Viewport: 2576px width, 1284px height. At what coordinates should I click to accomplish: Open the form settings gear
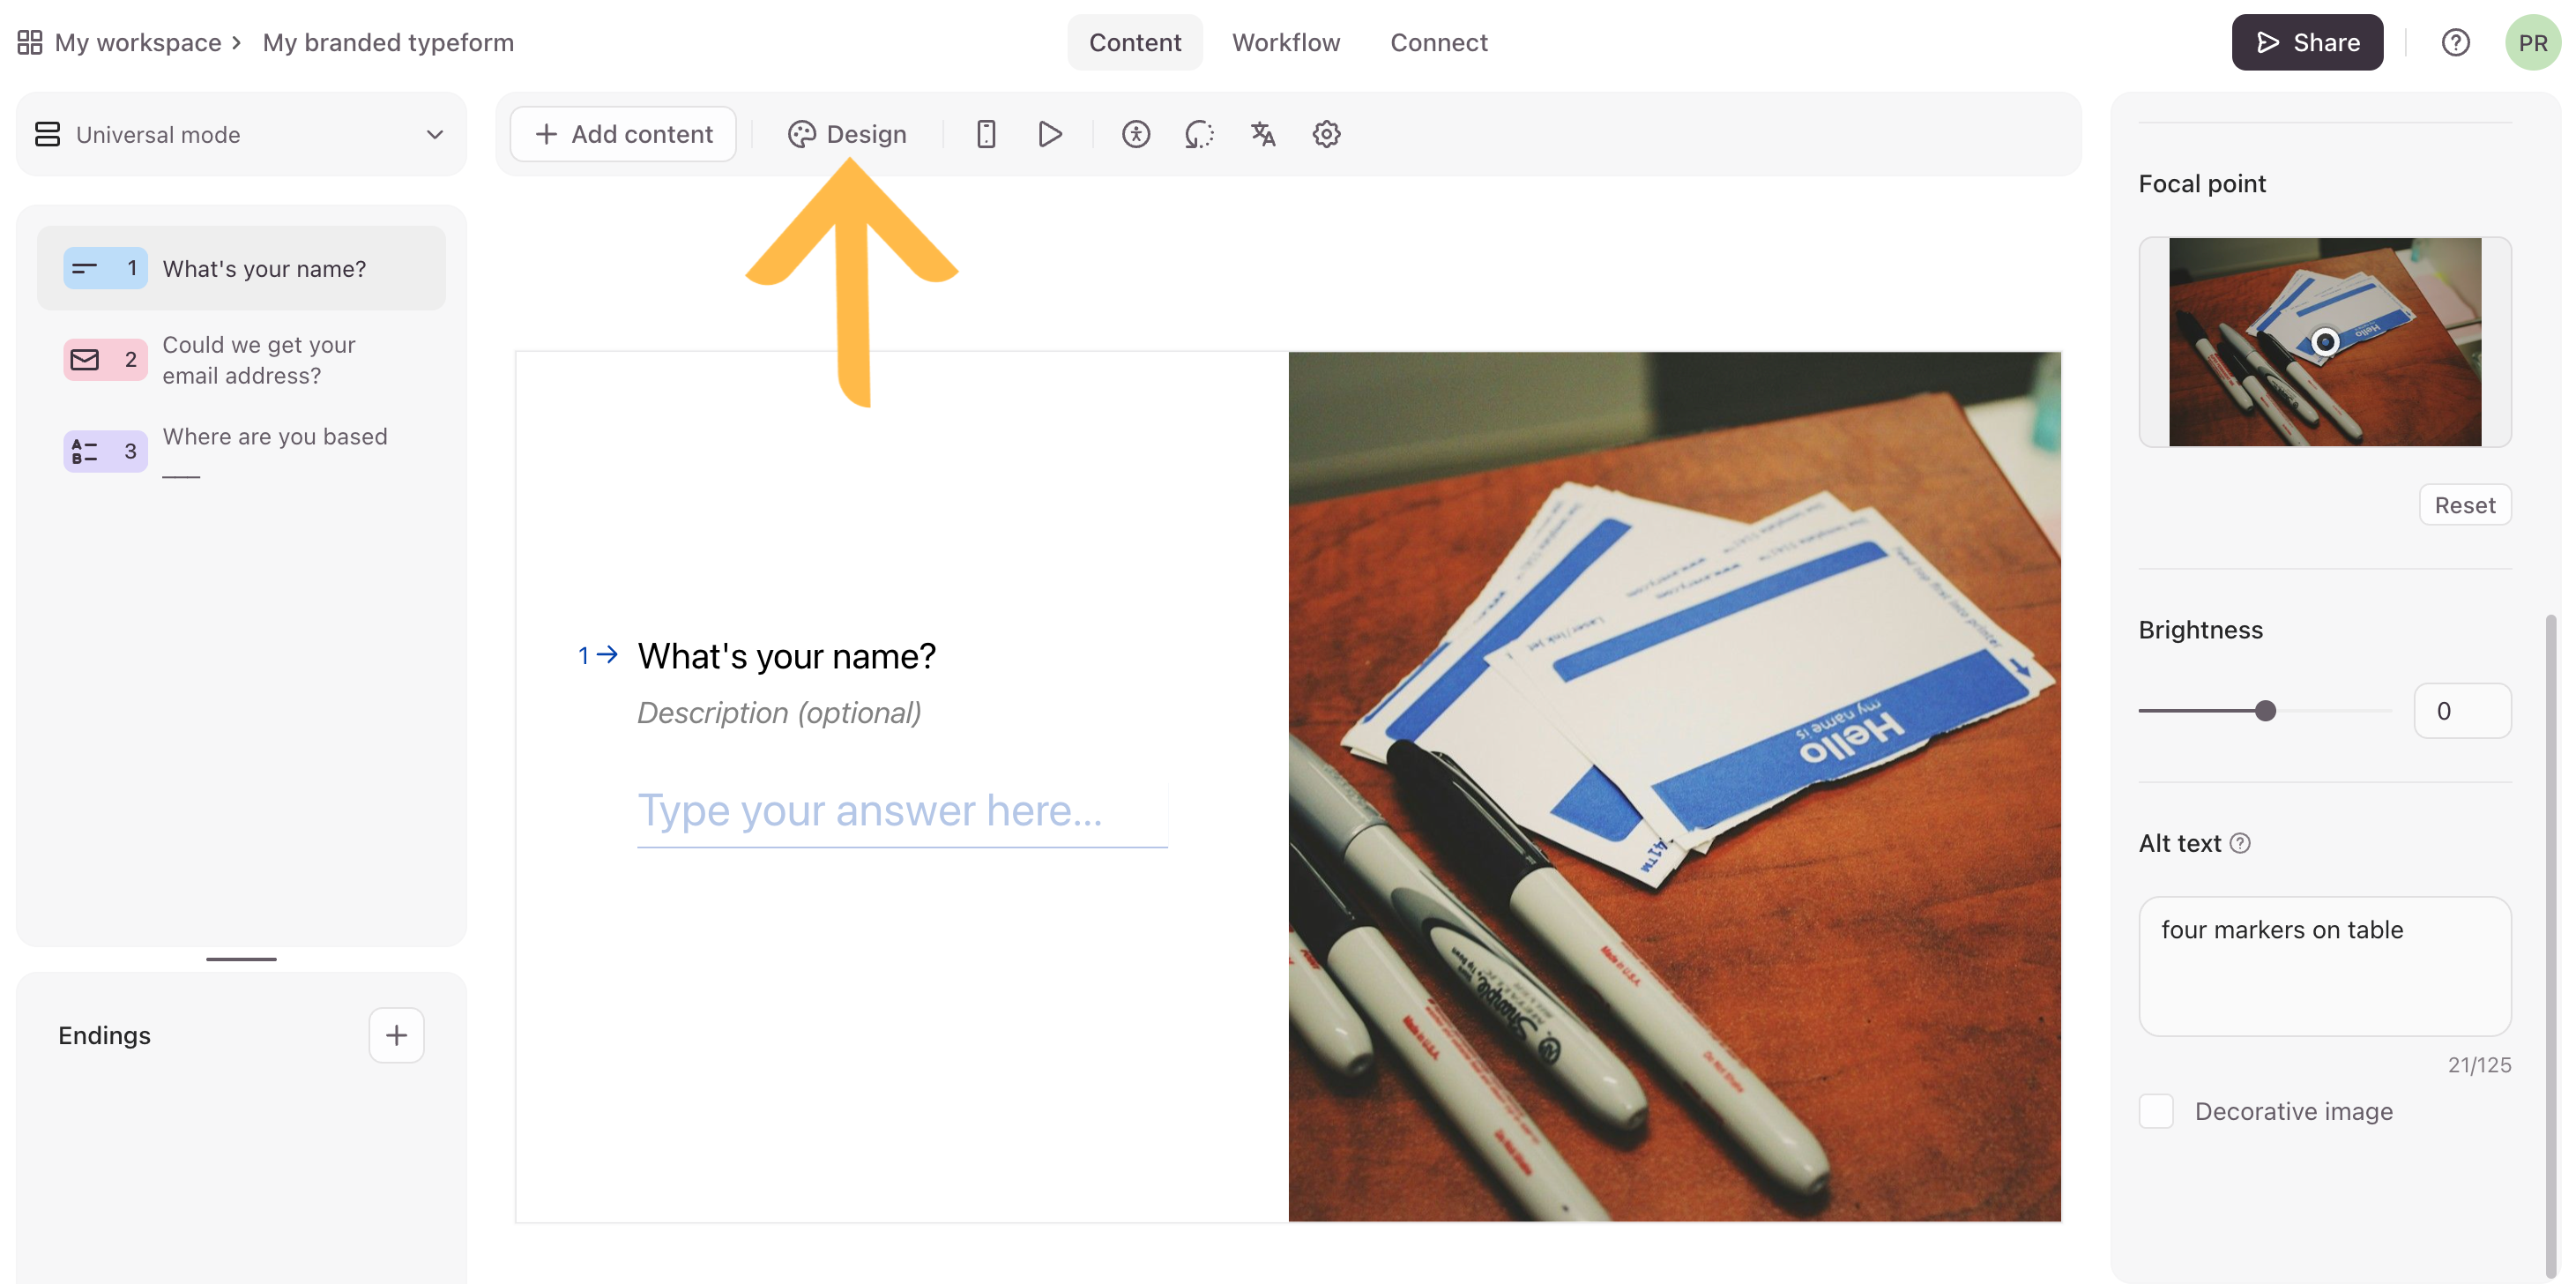(x=1326, y=134)
